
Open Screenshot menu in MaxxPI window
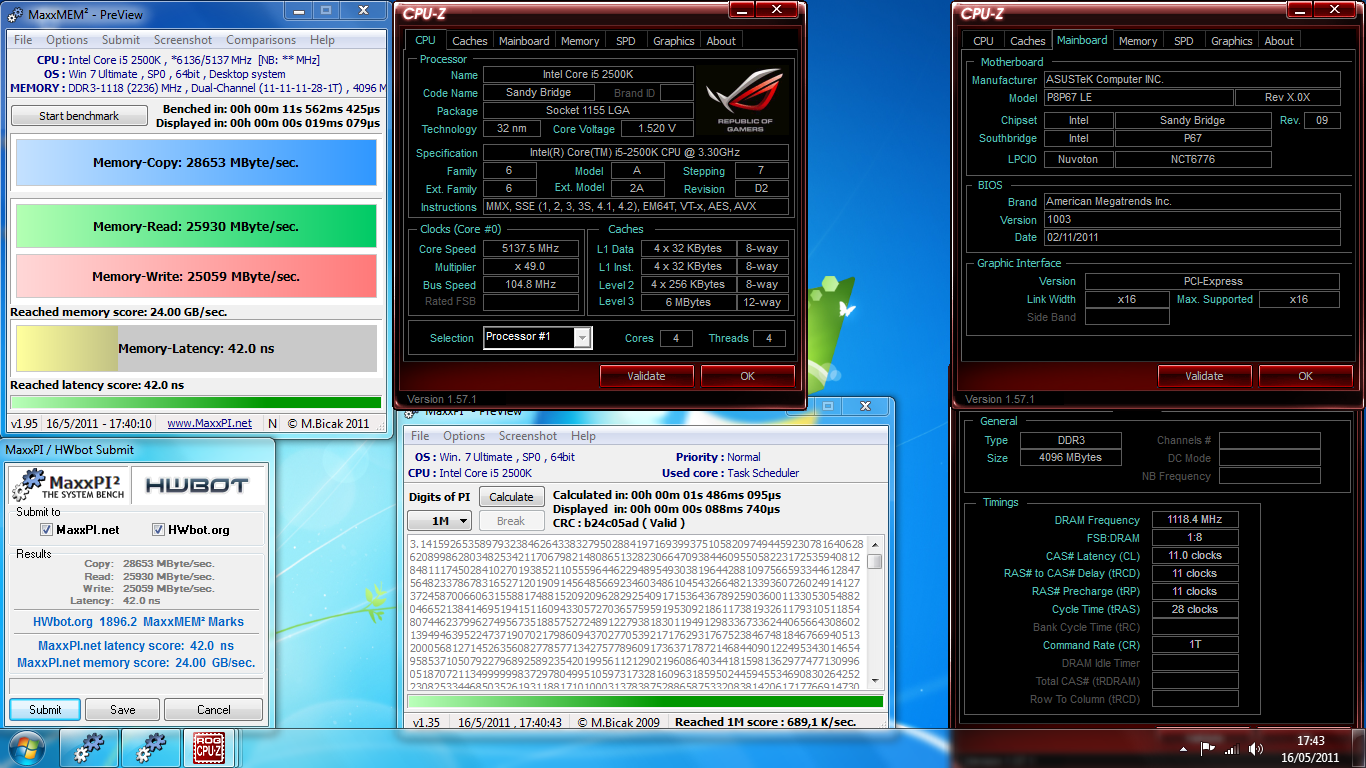[x=528, y=436]
